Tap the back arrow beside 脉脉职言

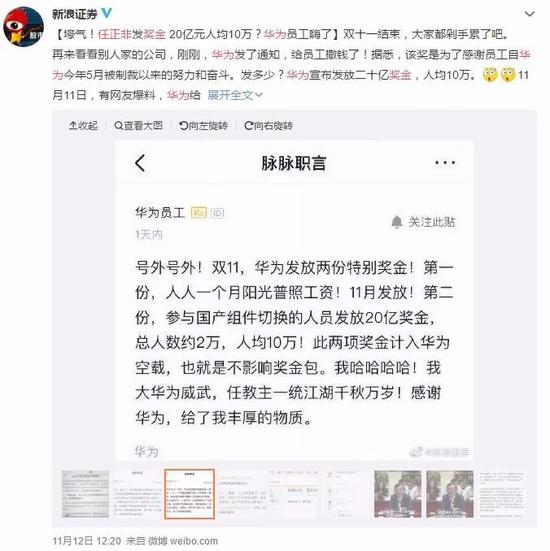pos(140,163)
